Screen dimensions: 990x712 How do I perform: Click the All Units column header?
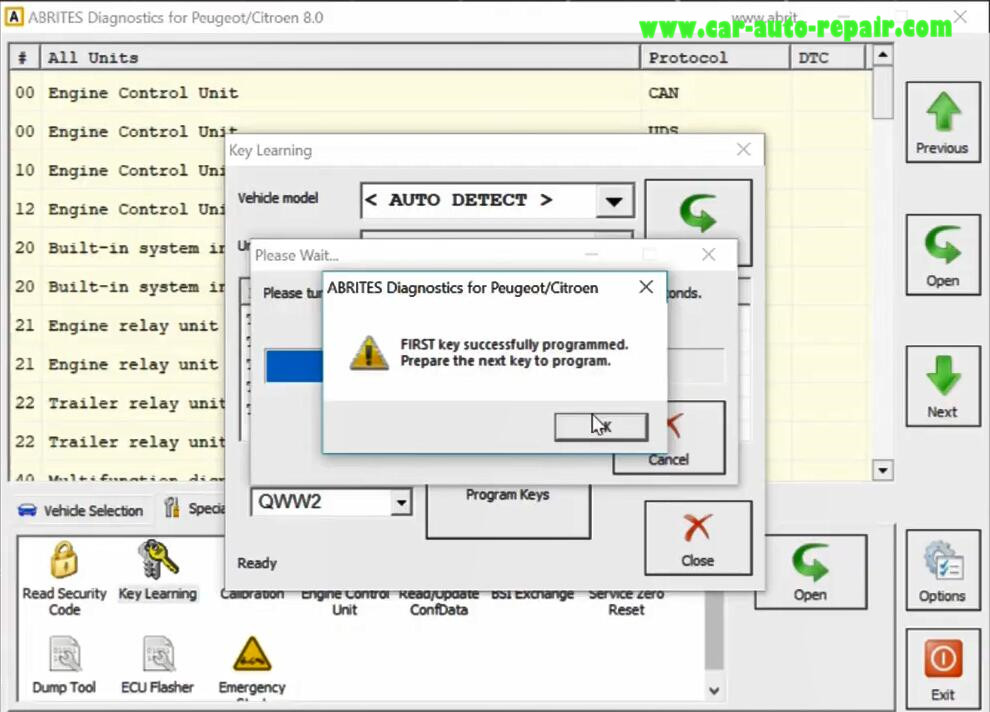pyautogui.click(x=341, y=57)
